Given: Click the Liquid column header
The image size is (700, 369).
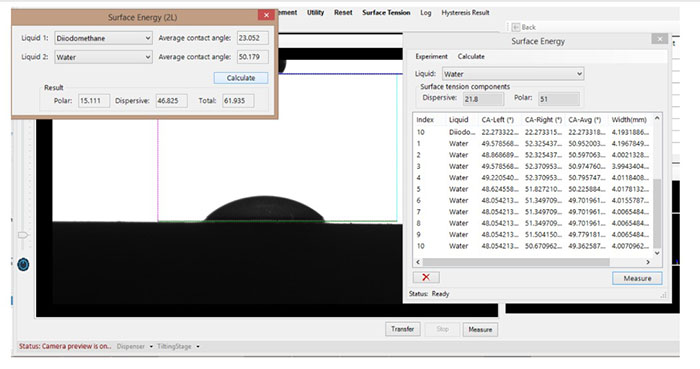Looking at the screenshot, I should point(458,120).
